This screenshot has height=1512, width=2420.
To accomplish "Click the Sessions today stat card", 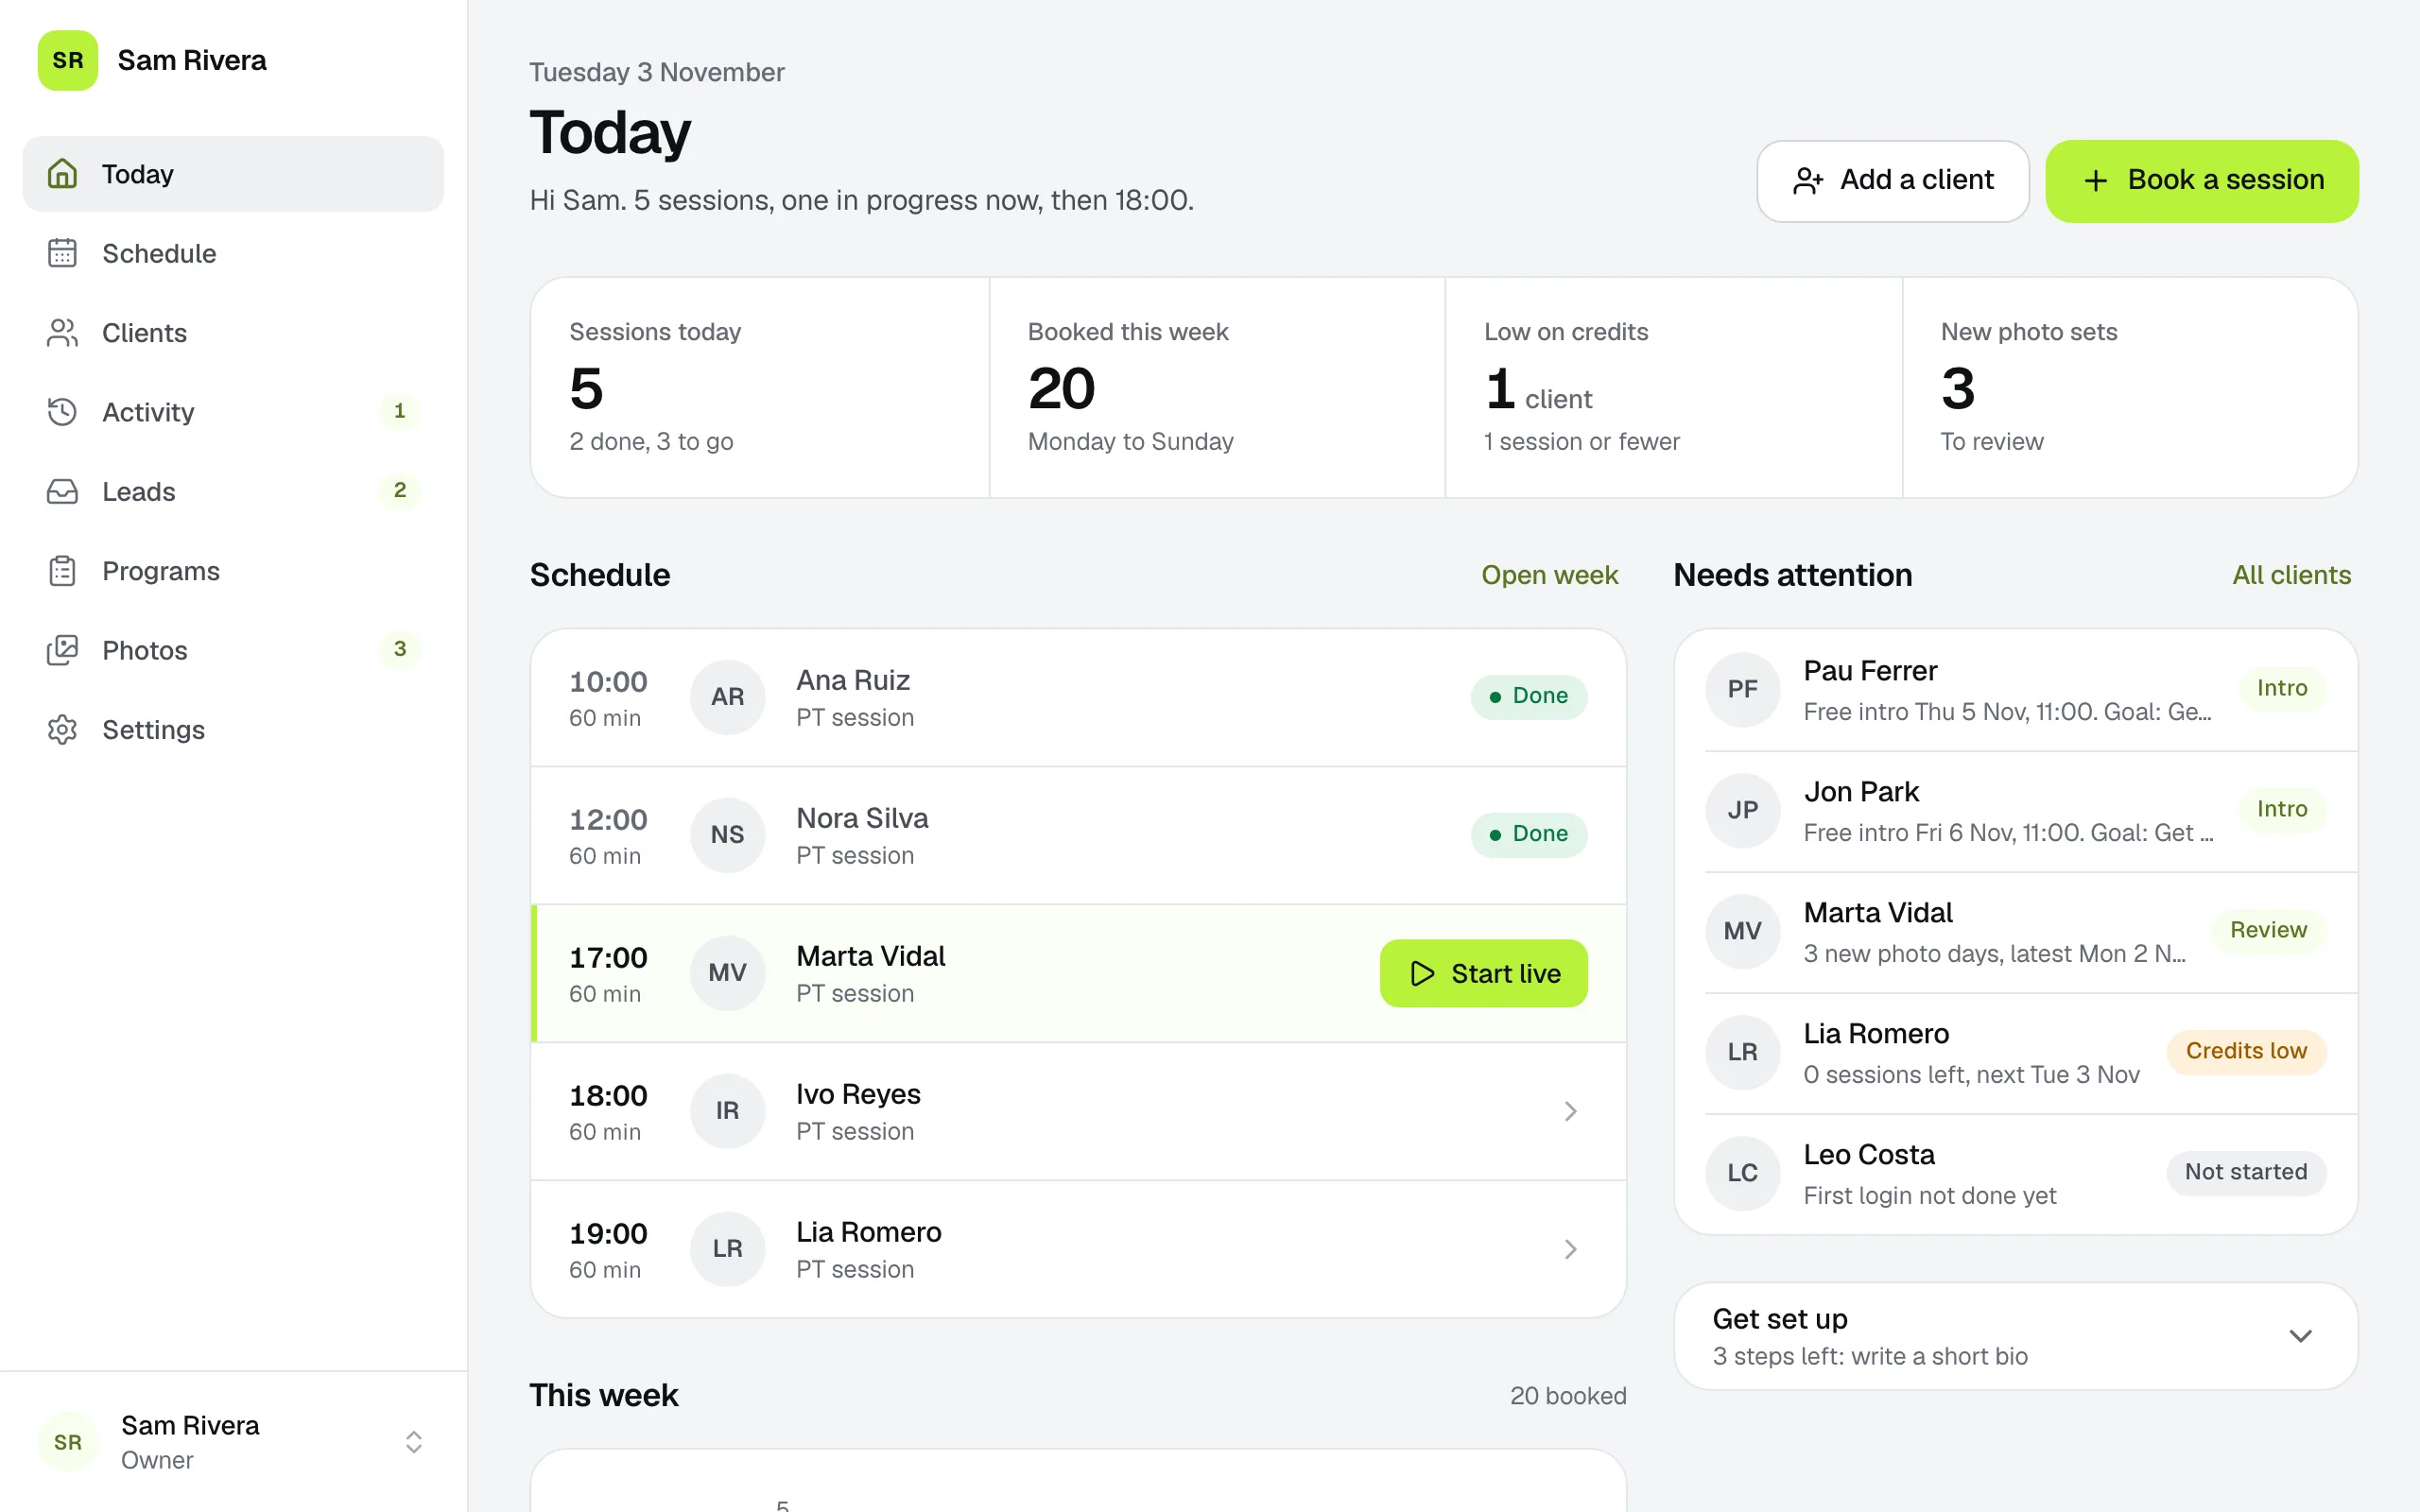I will click(760, 387).
